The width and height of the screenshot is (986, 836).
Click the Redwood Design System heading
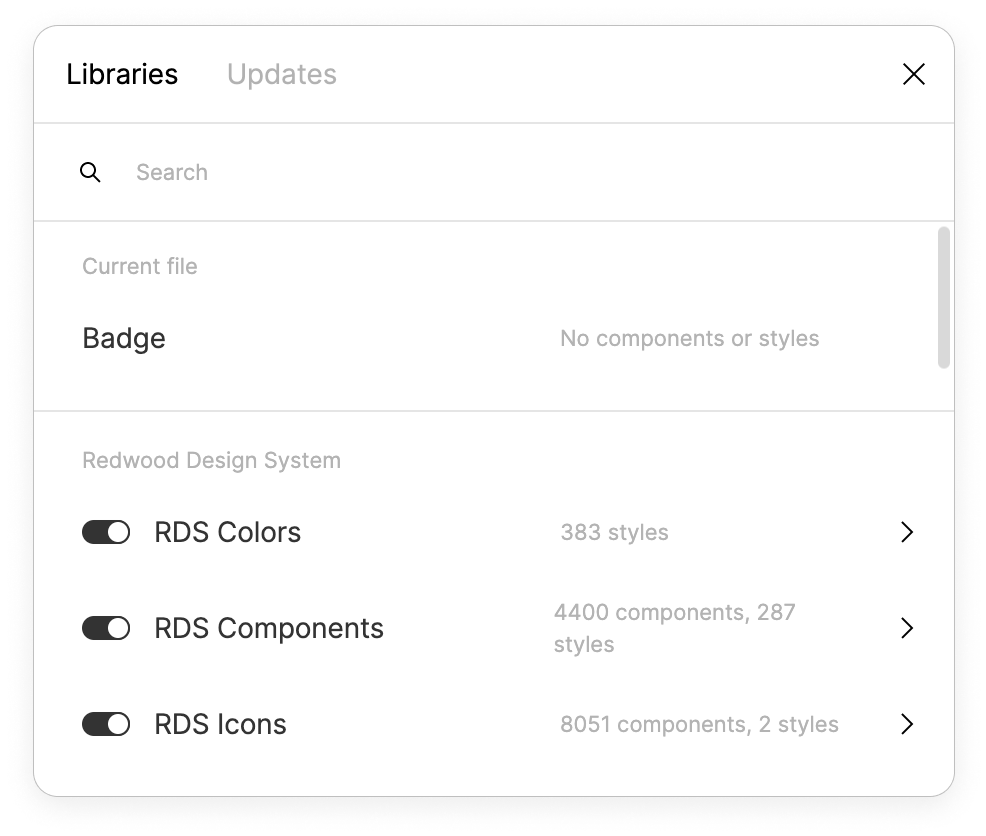pos(211,460)
